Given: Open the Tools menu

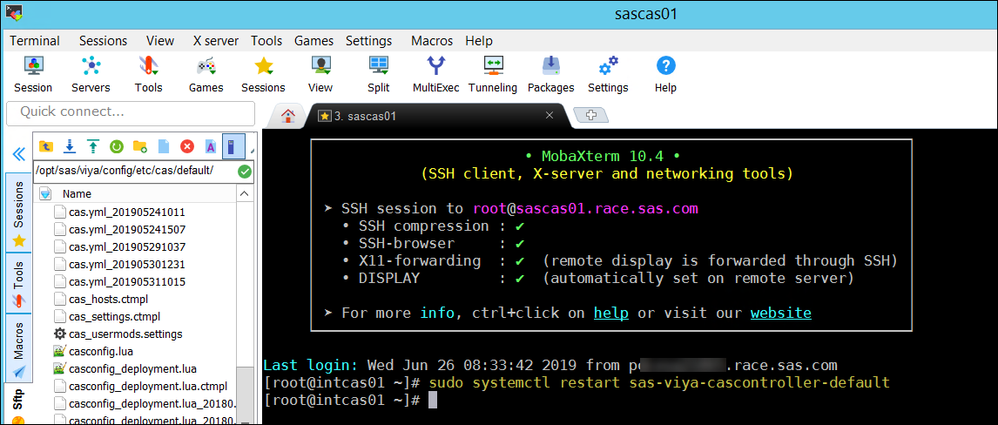Looking at the screenshot, I should pyautogui.click(x=266, y=41).
